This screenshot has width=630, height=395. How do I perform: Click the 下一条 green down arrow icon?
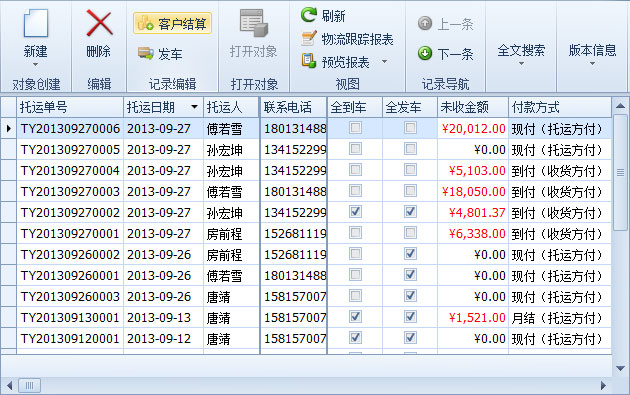[x=425, y=53]
